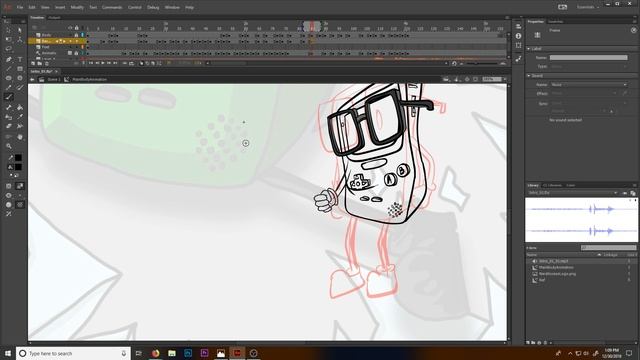640x360 pixels.
Task: Select the Oval tool
Action: tap(9, 78)
